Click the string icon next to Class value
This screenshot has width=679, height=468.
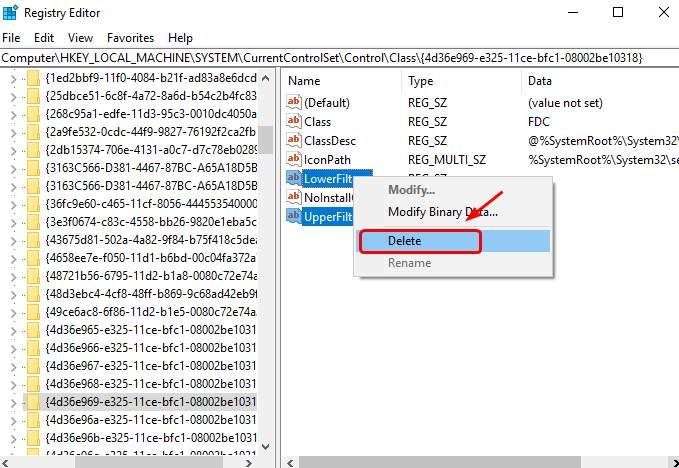tap(294, 121)
